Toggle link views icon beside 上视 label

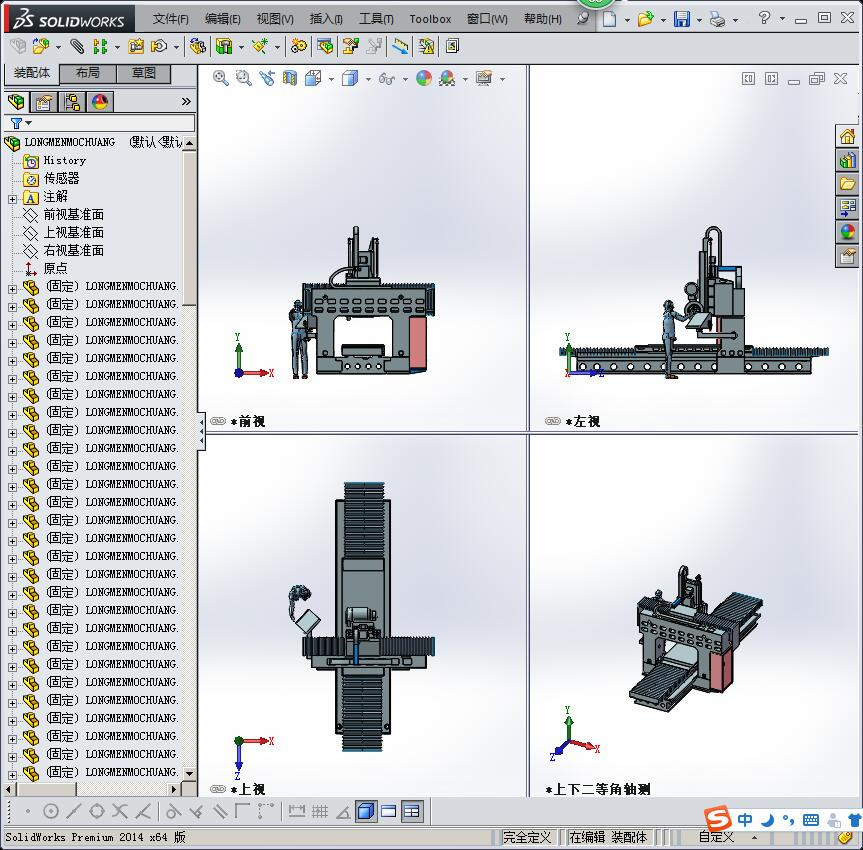[219, 789]
